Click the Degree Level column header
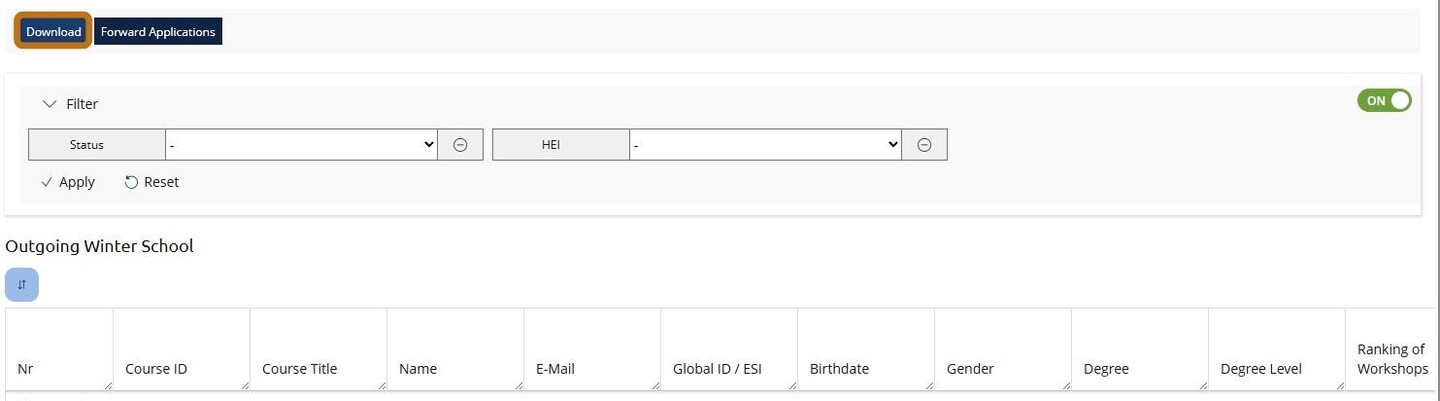This screenshot has width=1440, height=401. coord(1261,369)
